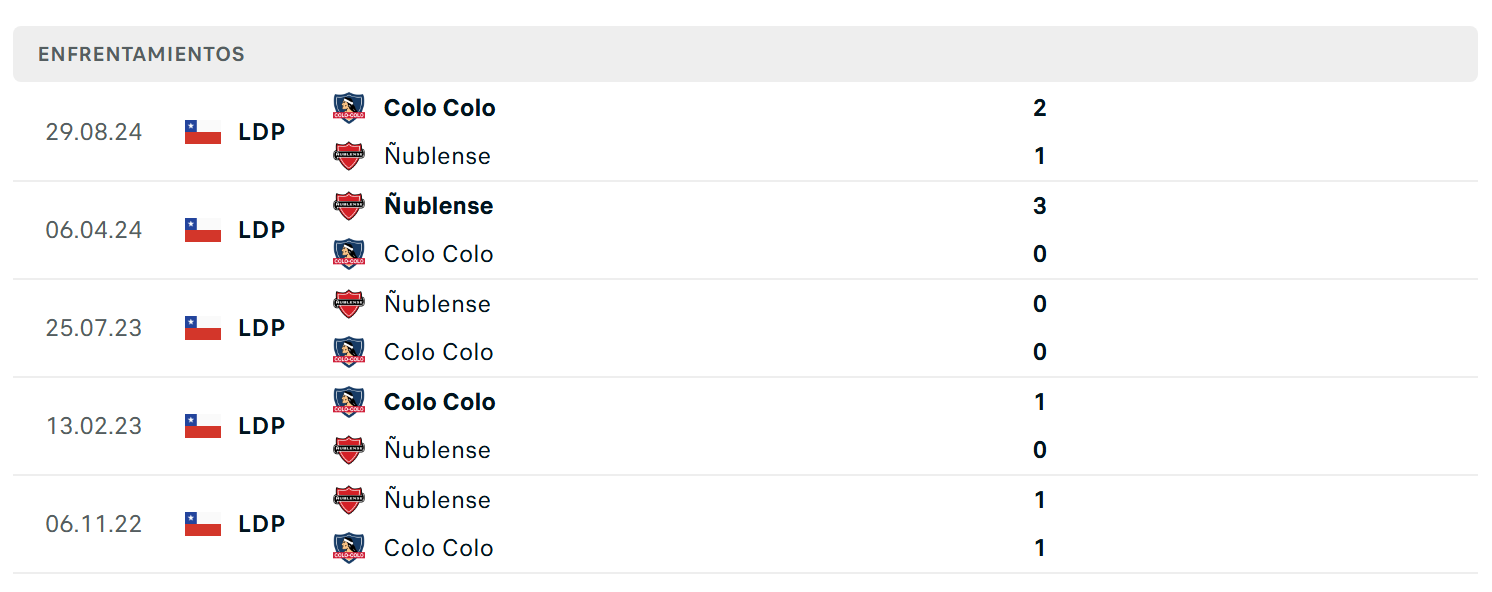
Task: Click Chile flag next to 13.02.23 date
Action: [x=203, y=426]
